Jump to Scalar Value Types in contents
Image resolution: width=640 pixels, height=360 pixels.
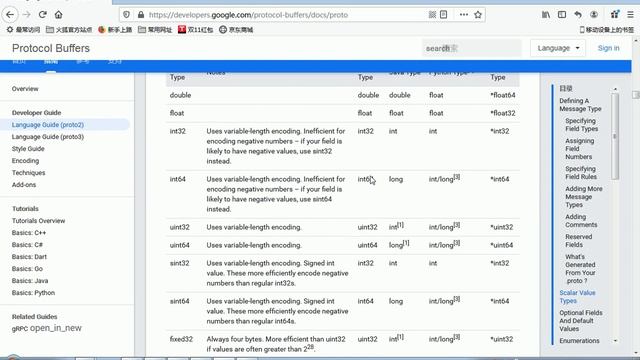(577, 297)
